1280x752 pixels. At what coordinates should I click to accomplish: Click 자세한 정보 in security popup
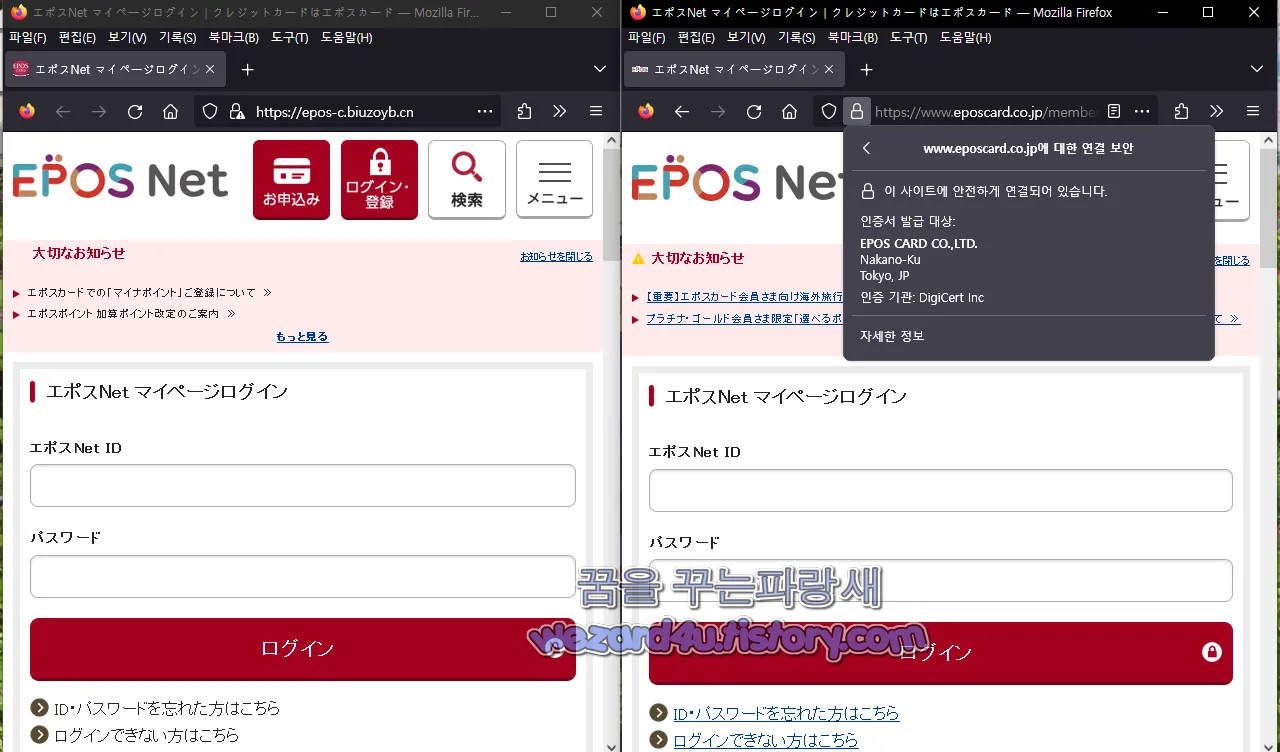(892, 336)
